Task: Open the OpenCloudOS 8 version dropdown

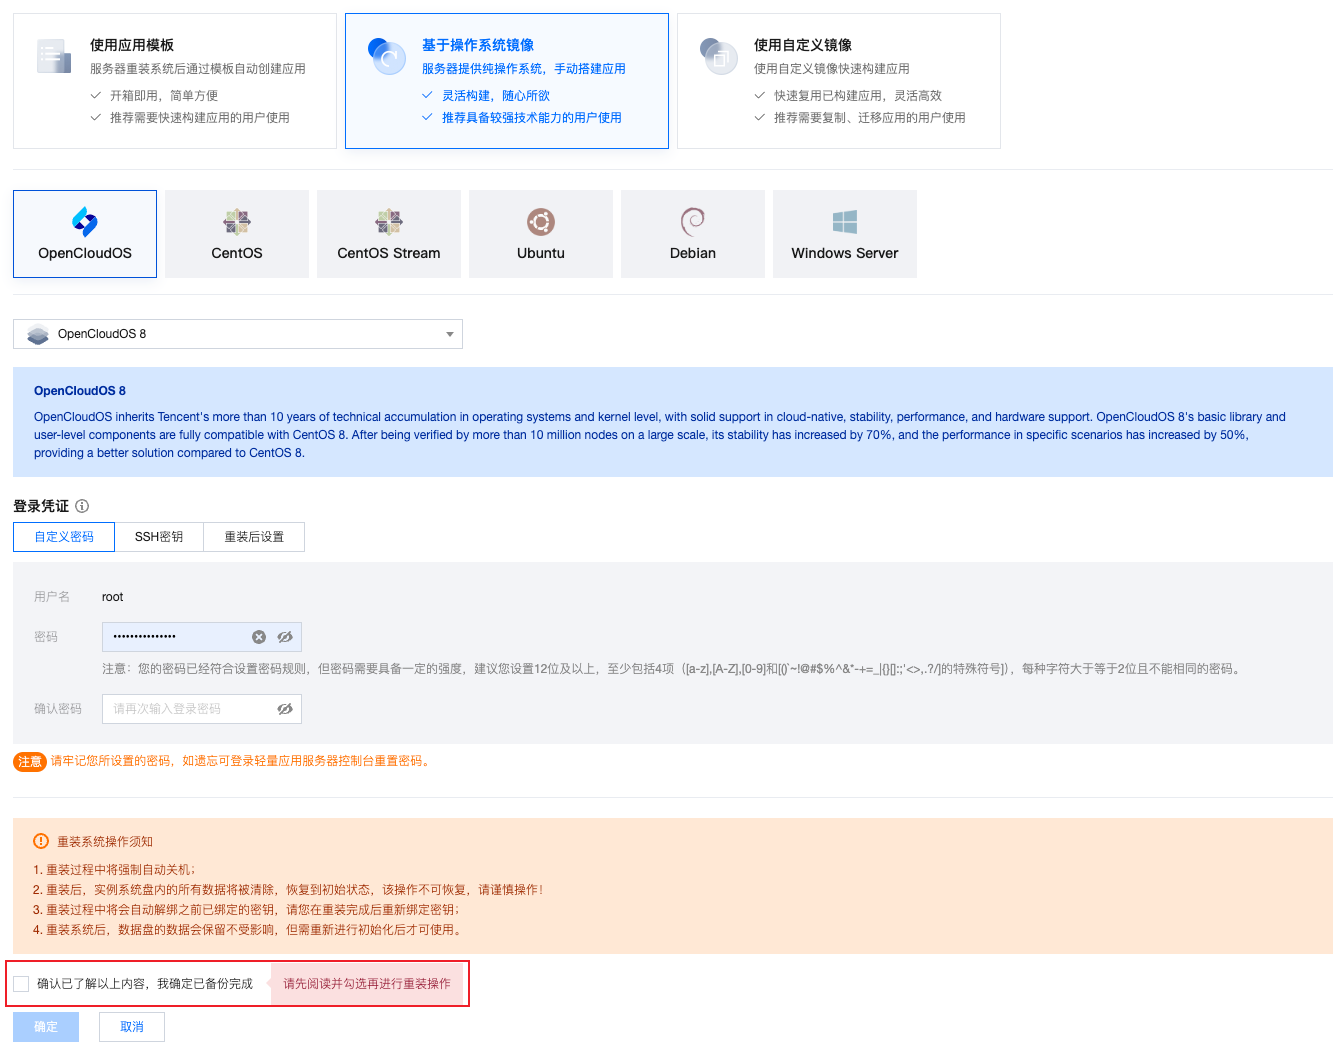Action: (238, 334)
